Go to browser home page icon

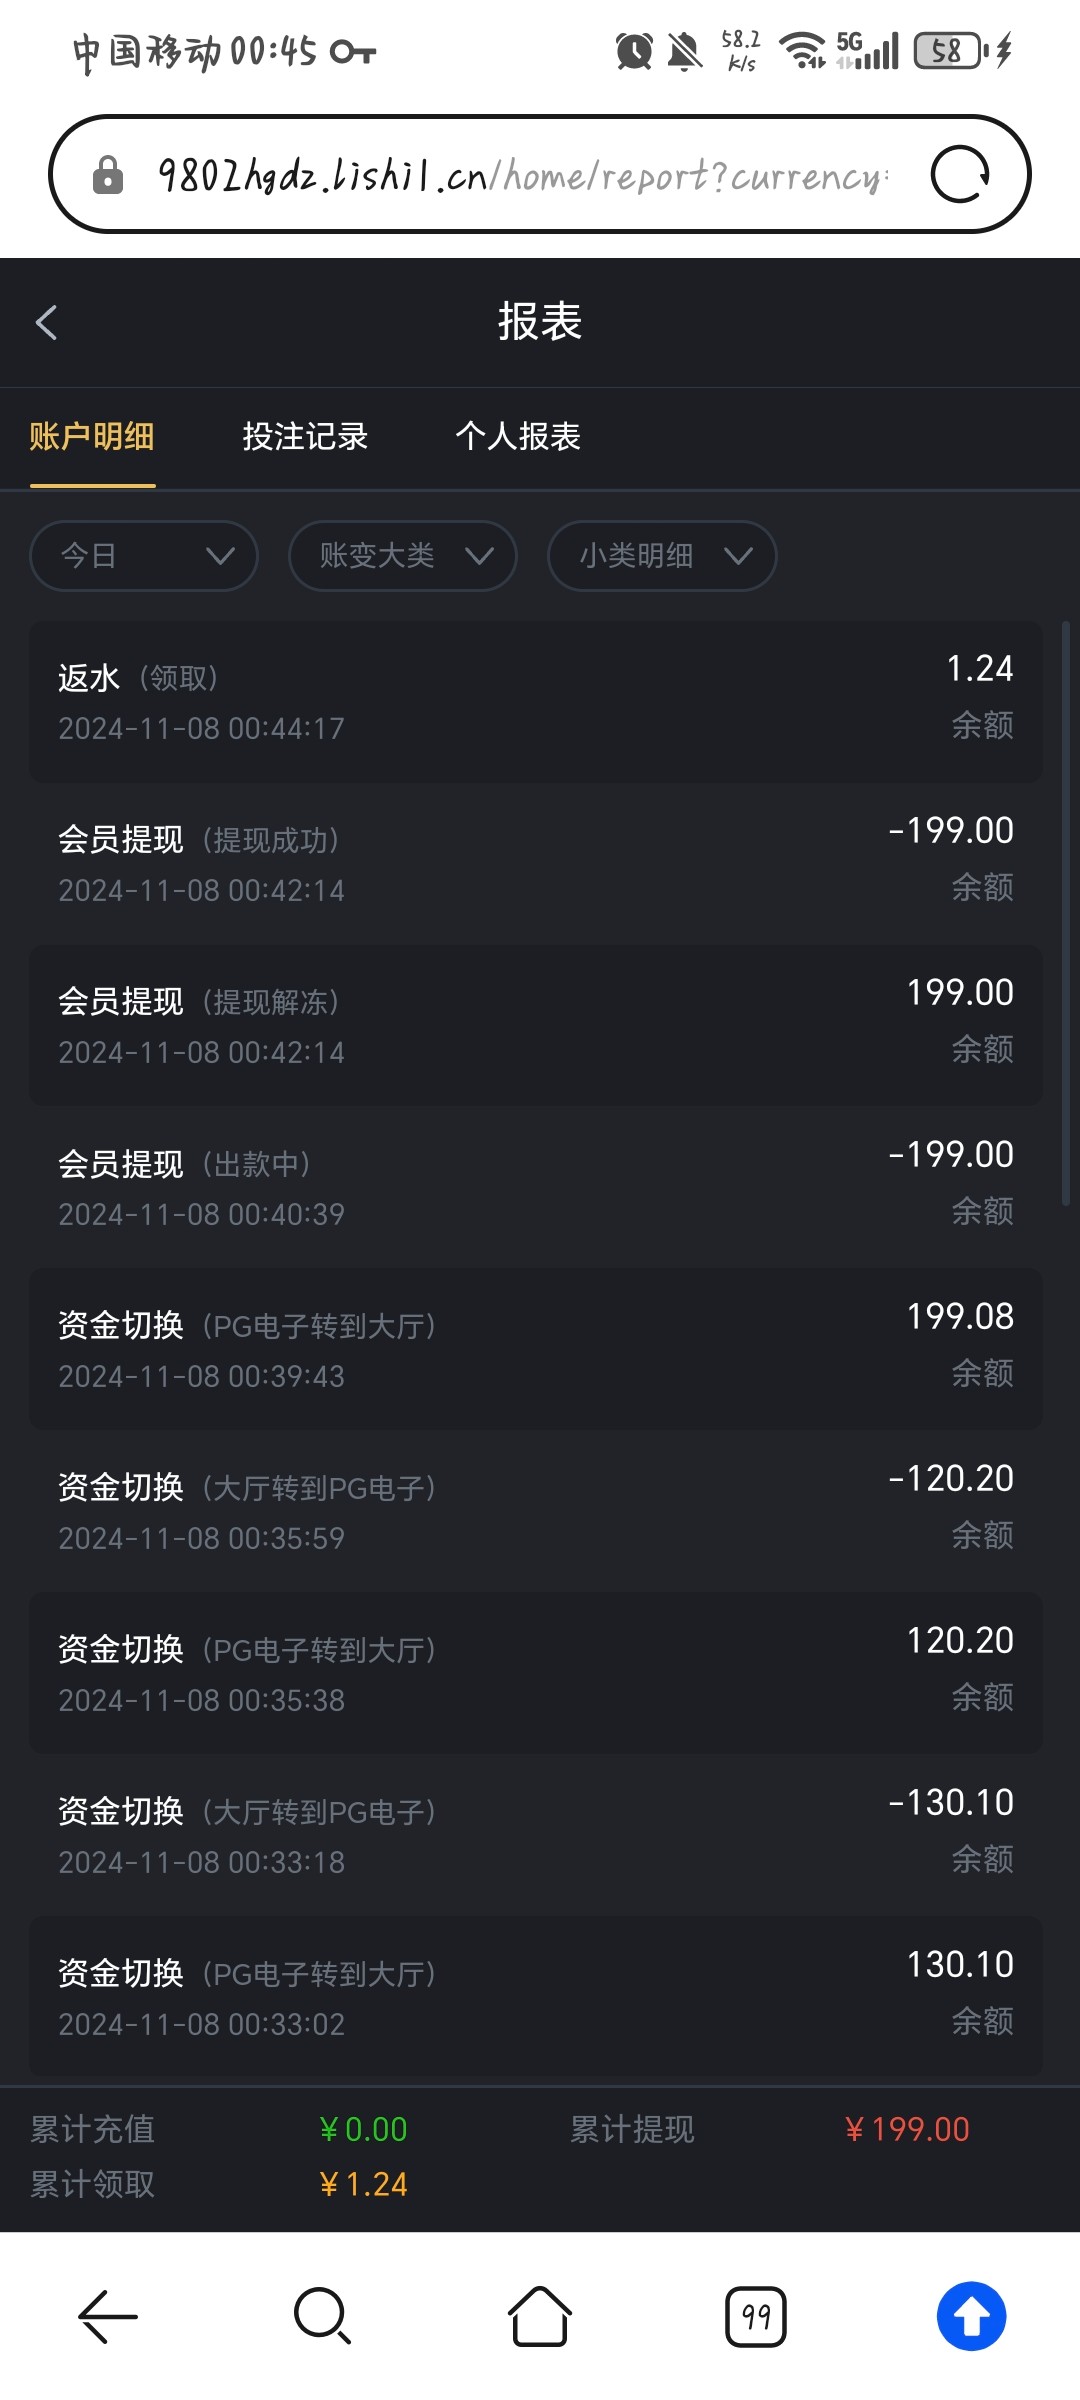540,2316
